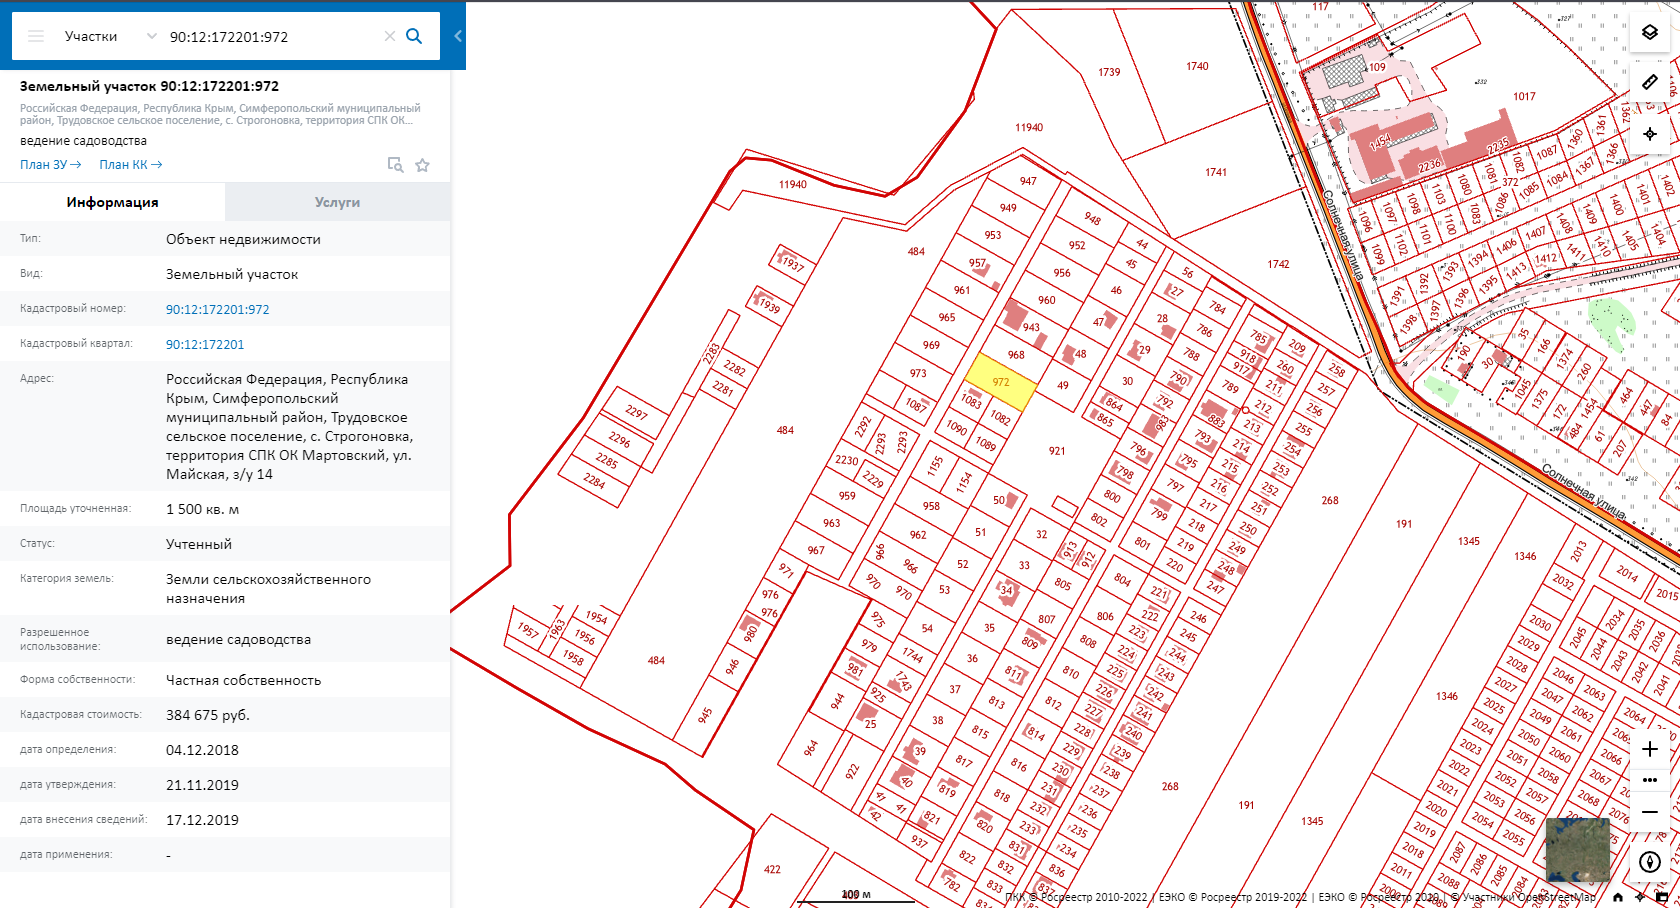Open cadastral quarter link 90:12:172201
This screenshot has height=908, width=1680.
tap(205, 344)
